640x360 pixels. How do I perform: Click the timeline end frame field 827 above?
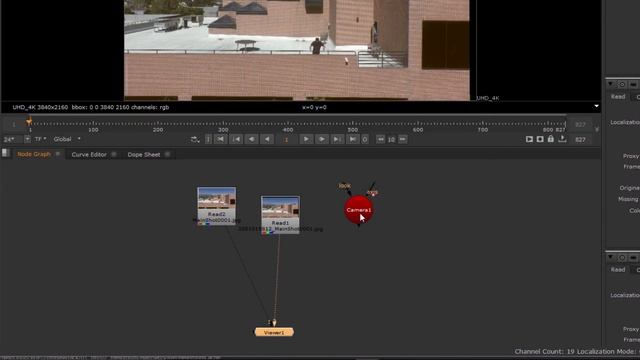tap(580, 124)
